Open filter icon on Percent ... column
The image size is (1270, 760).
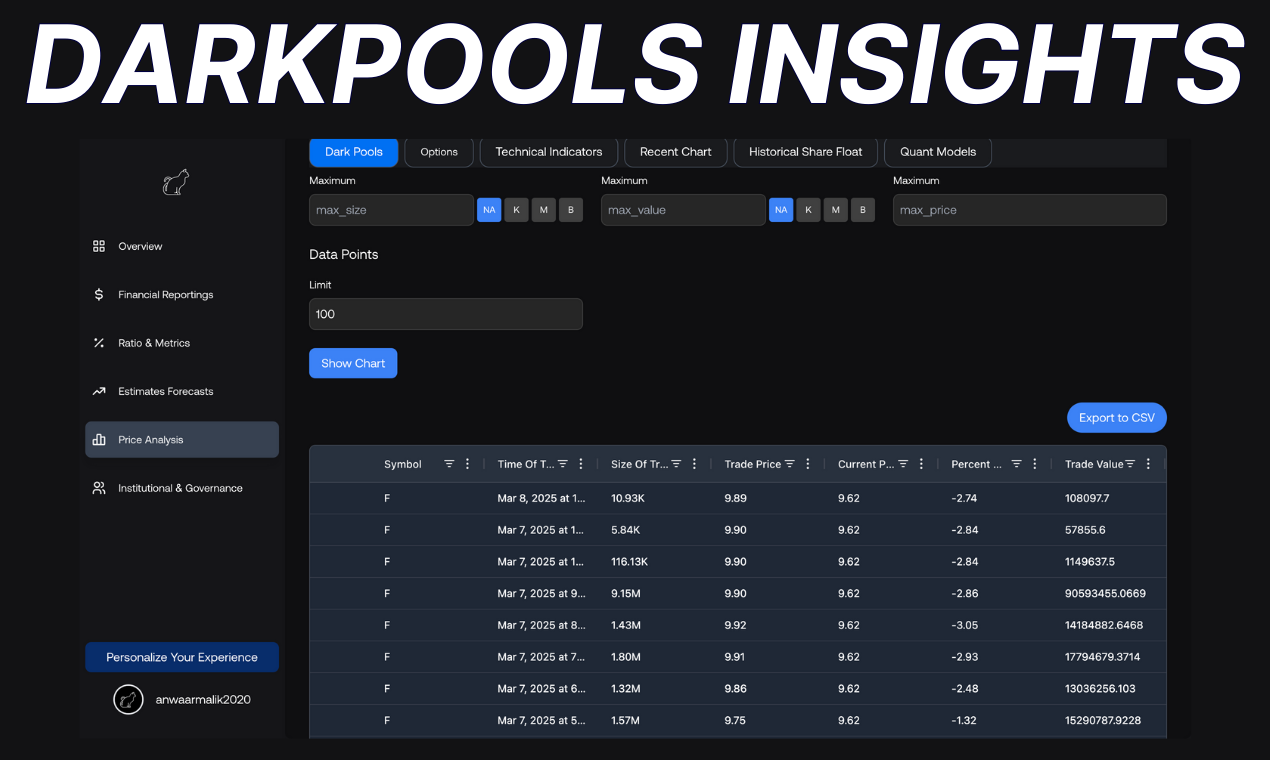click(1017, 464)
